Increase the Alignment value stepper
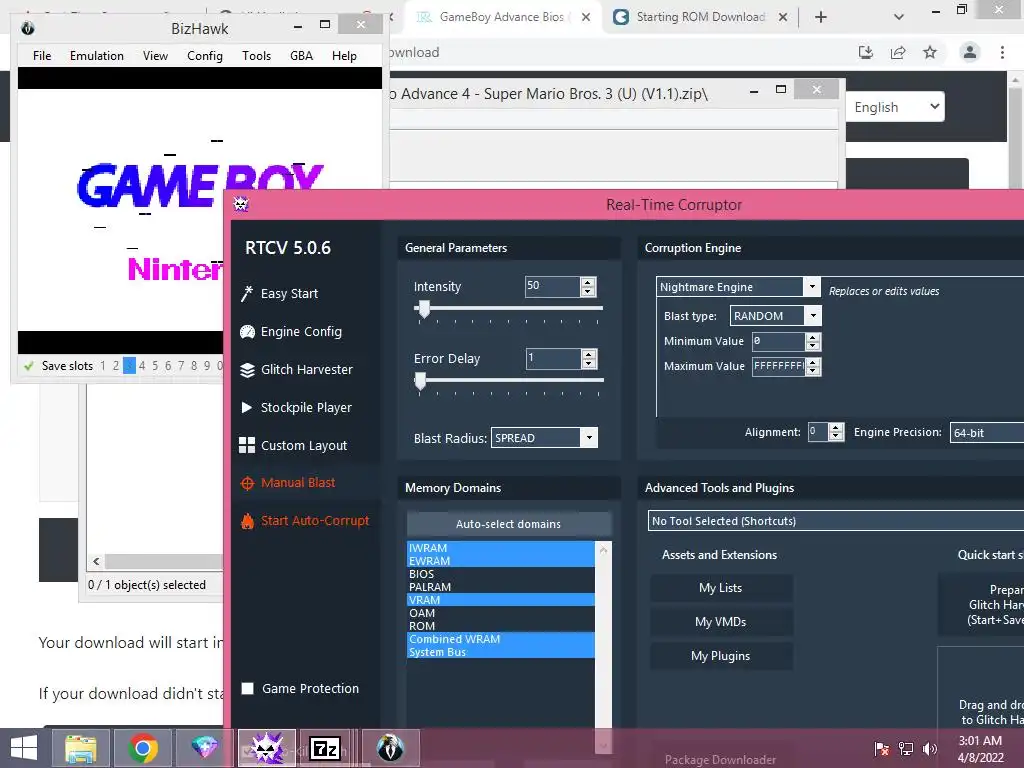1024x768 pixels. 836,427
